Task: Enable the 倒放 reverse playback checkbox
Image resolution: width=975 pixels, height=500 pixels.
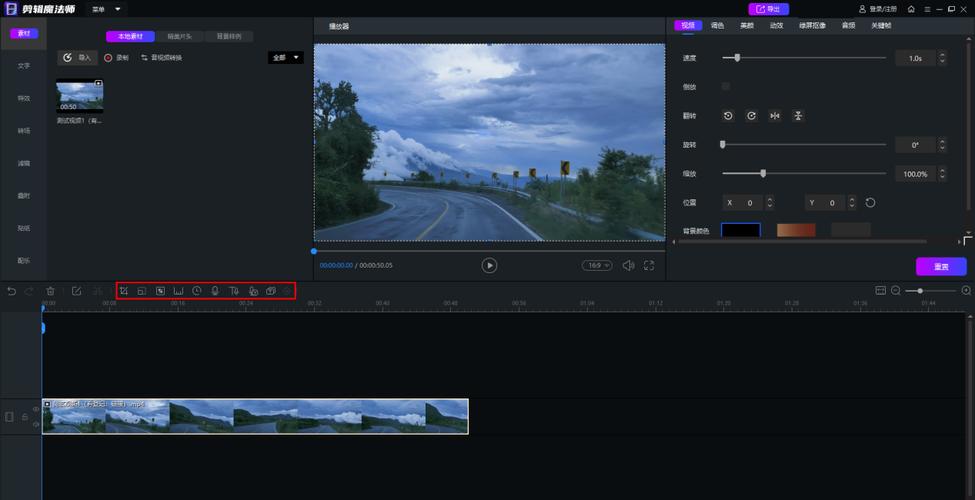Action: click(x=726, y=87)
